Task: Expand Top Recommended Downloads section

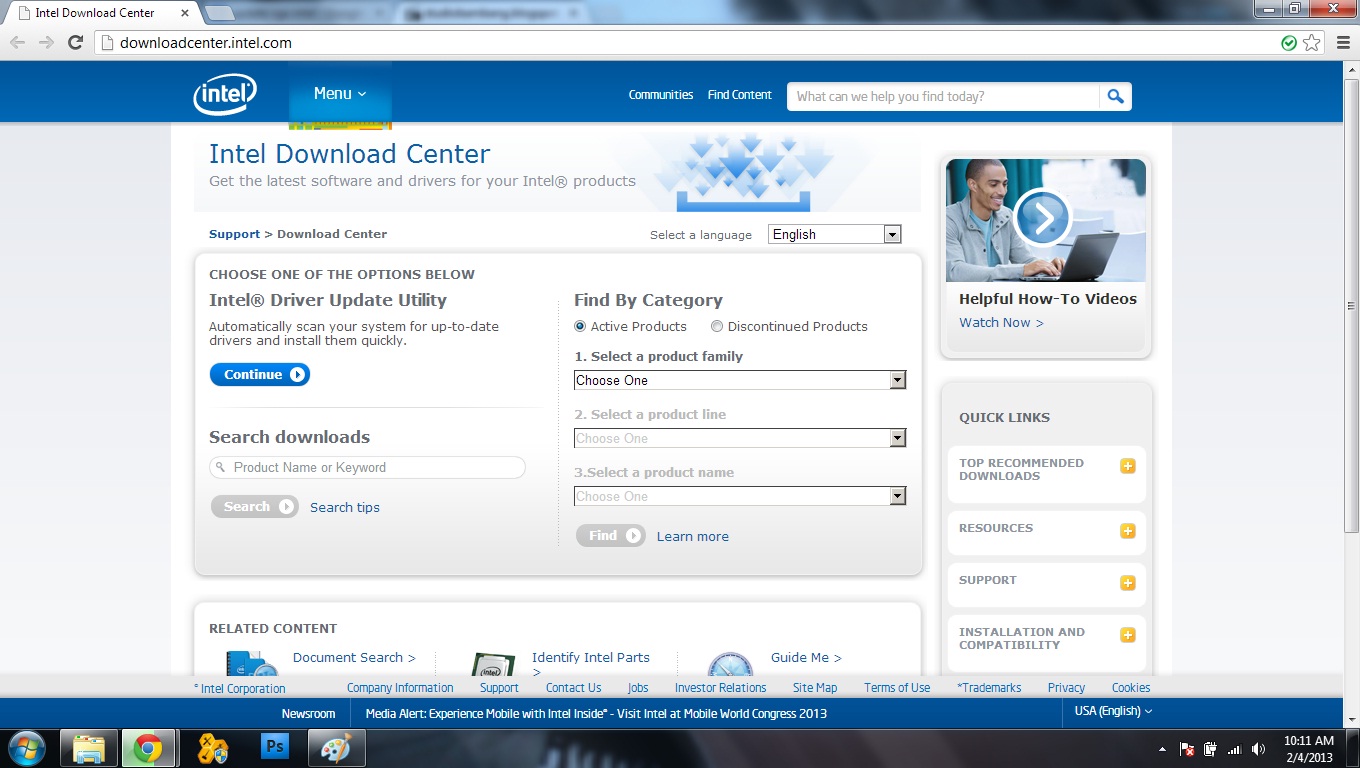Action: (1128, 466)
